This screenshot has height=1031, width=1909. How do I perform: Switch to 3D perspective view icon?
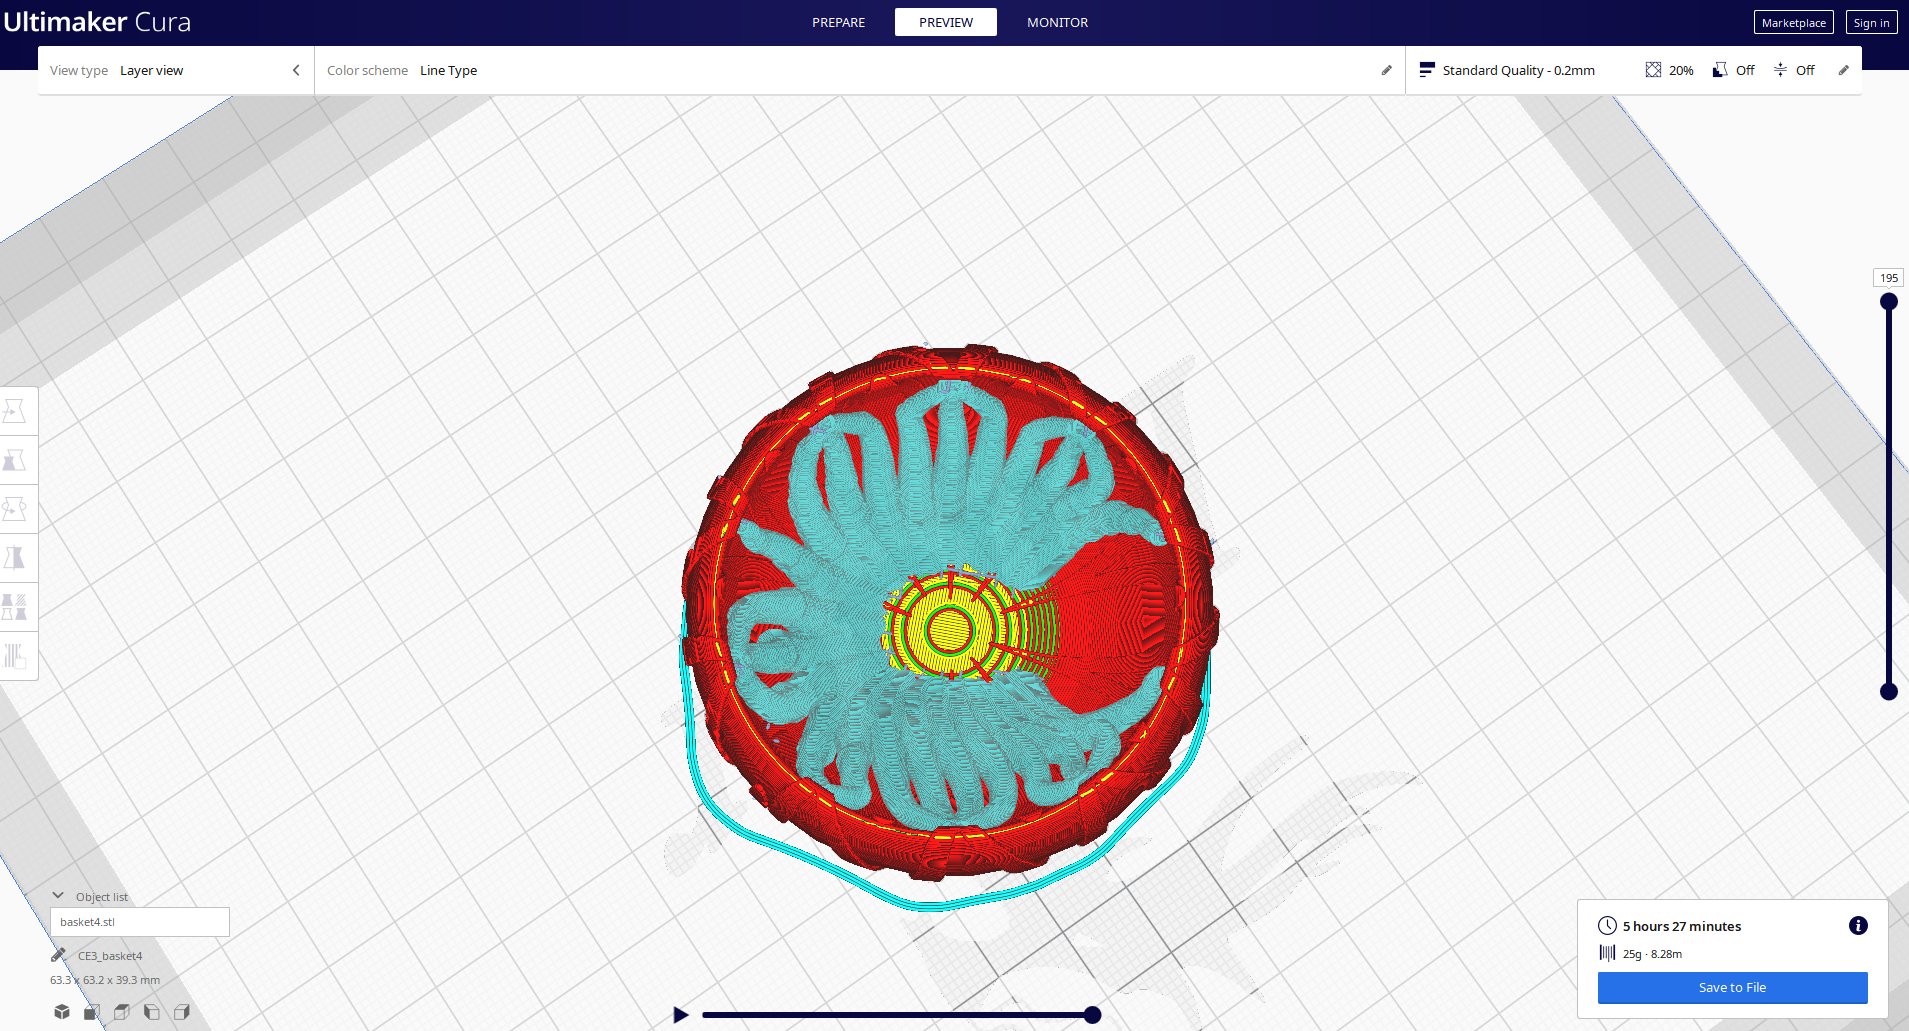point(62,1012)
